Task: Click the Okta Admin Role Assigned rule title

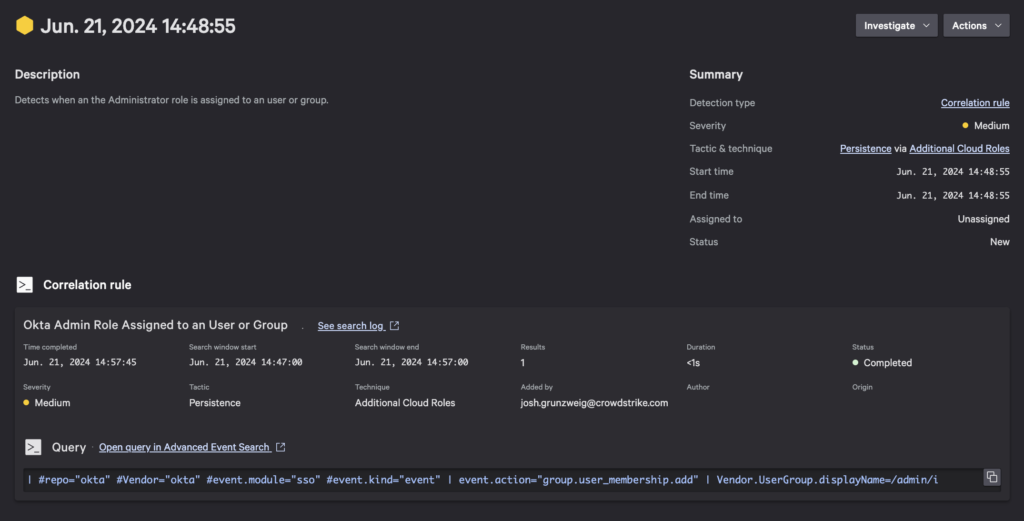Action: [x=155, y=325]
